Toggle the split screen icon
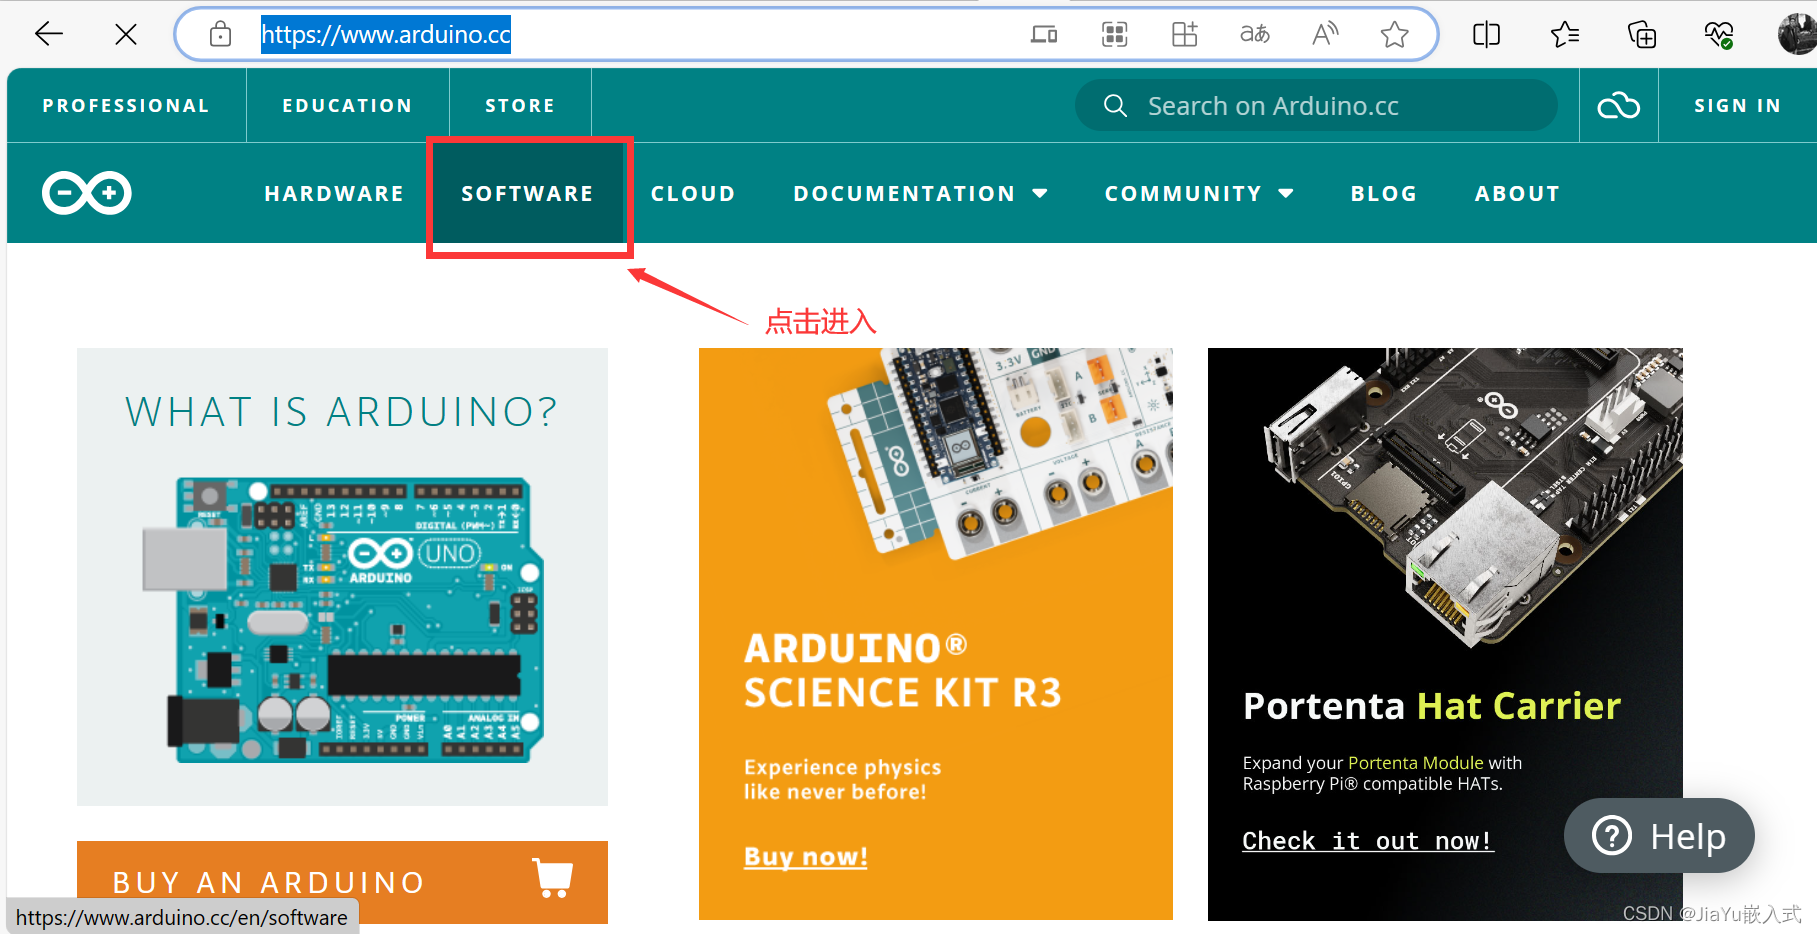 pyautogui.click(x=1487, y=34)
